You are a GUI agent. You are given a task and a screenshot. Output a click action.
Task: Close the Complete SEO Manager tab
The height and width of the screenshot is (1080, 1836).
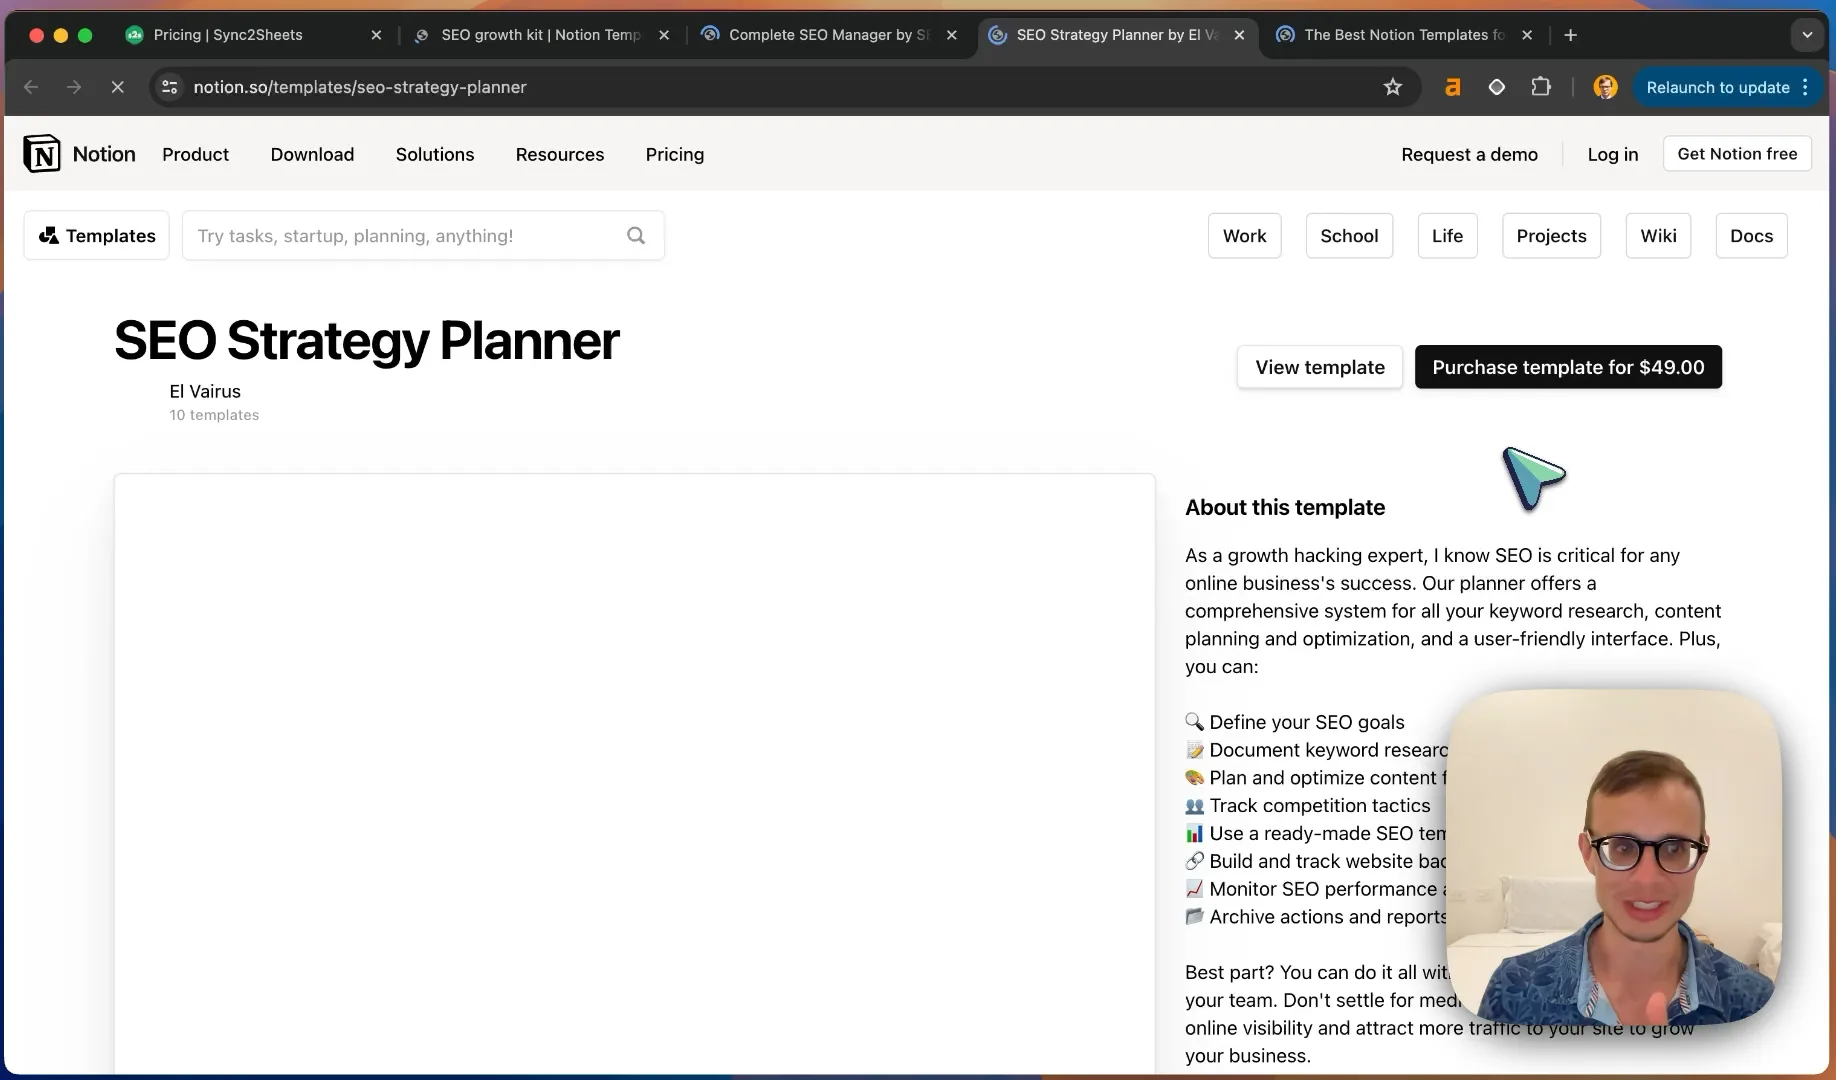[952, 35]
